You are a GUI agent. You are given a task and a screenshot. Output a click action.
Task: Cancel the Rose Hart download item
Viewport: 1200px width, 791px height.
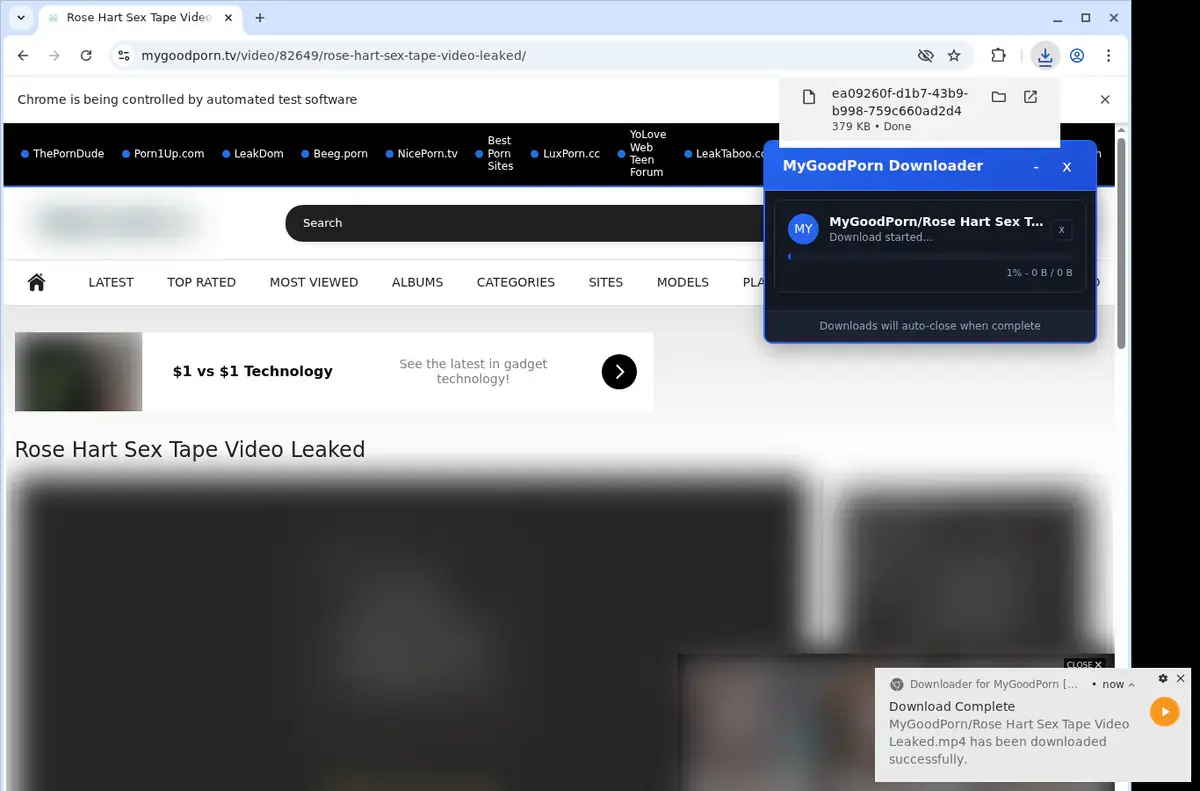[x=1062, y=230]
